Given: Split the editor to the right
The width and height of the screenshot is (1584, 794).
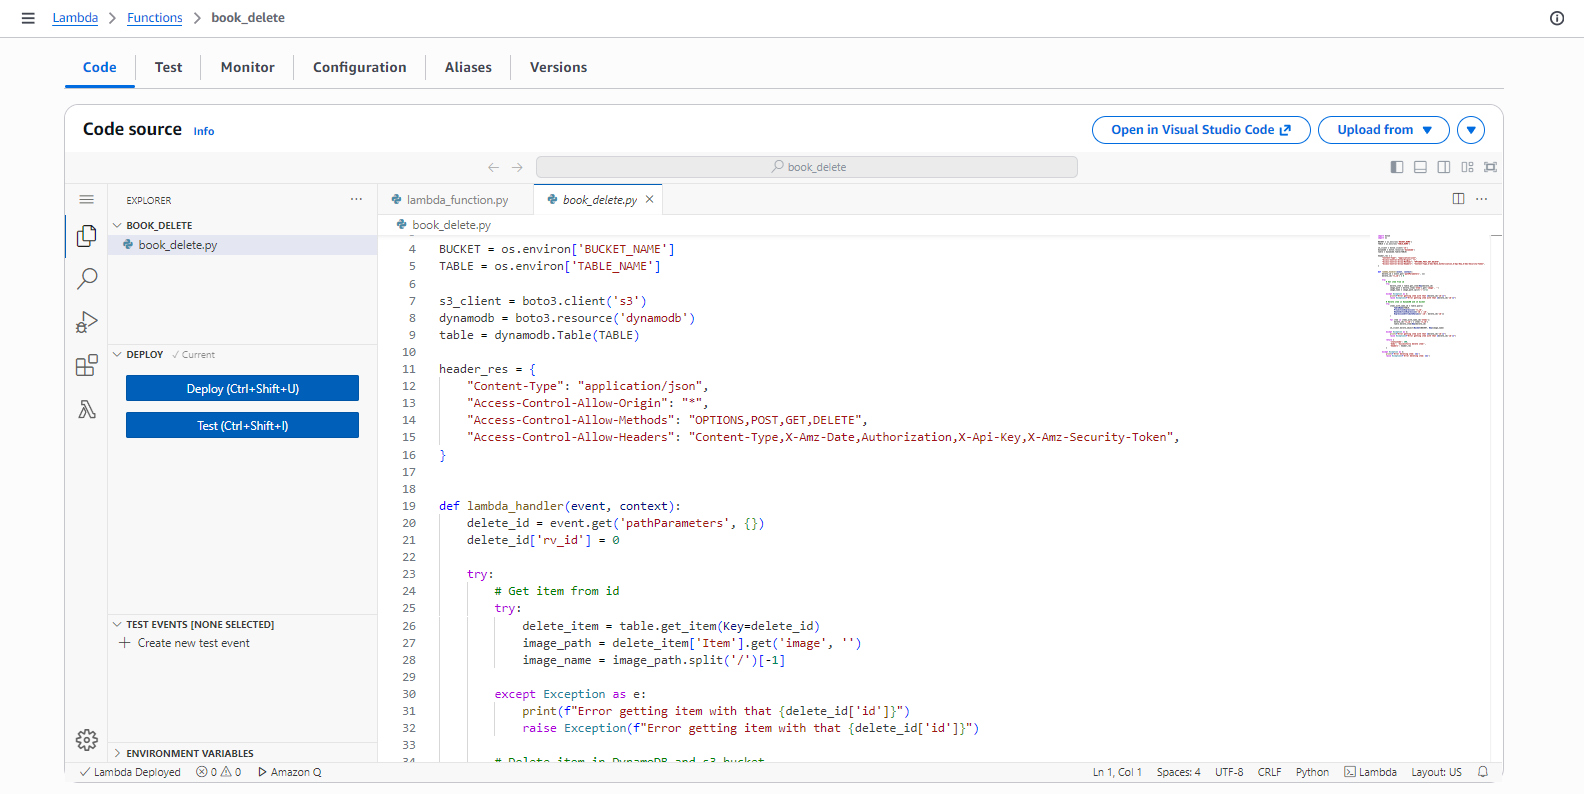Looking at the screenshot, I should tap(1458, 199).
